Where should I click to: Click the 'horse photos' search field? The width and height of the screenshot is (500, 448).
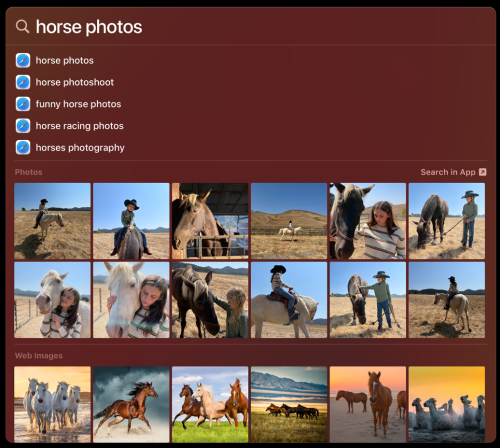[250, 26]
